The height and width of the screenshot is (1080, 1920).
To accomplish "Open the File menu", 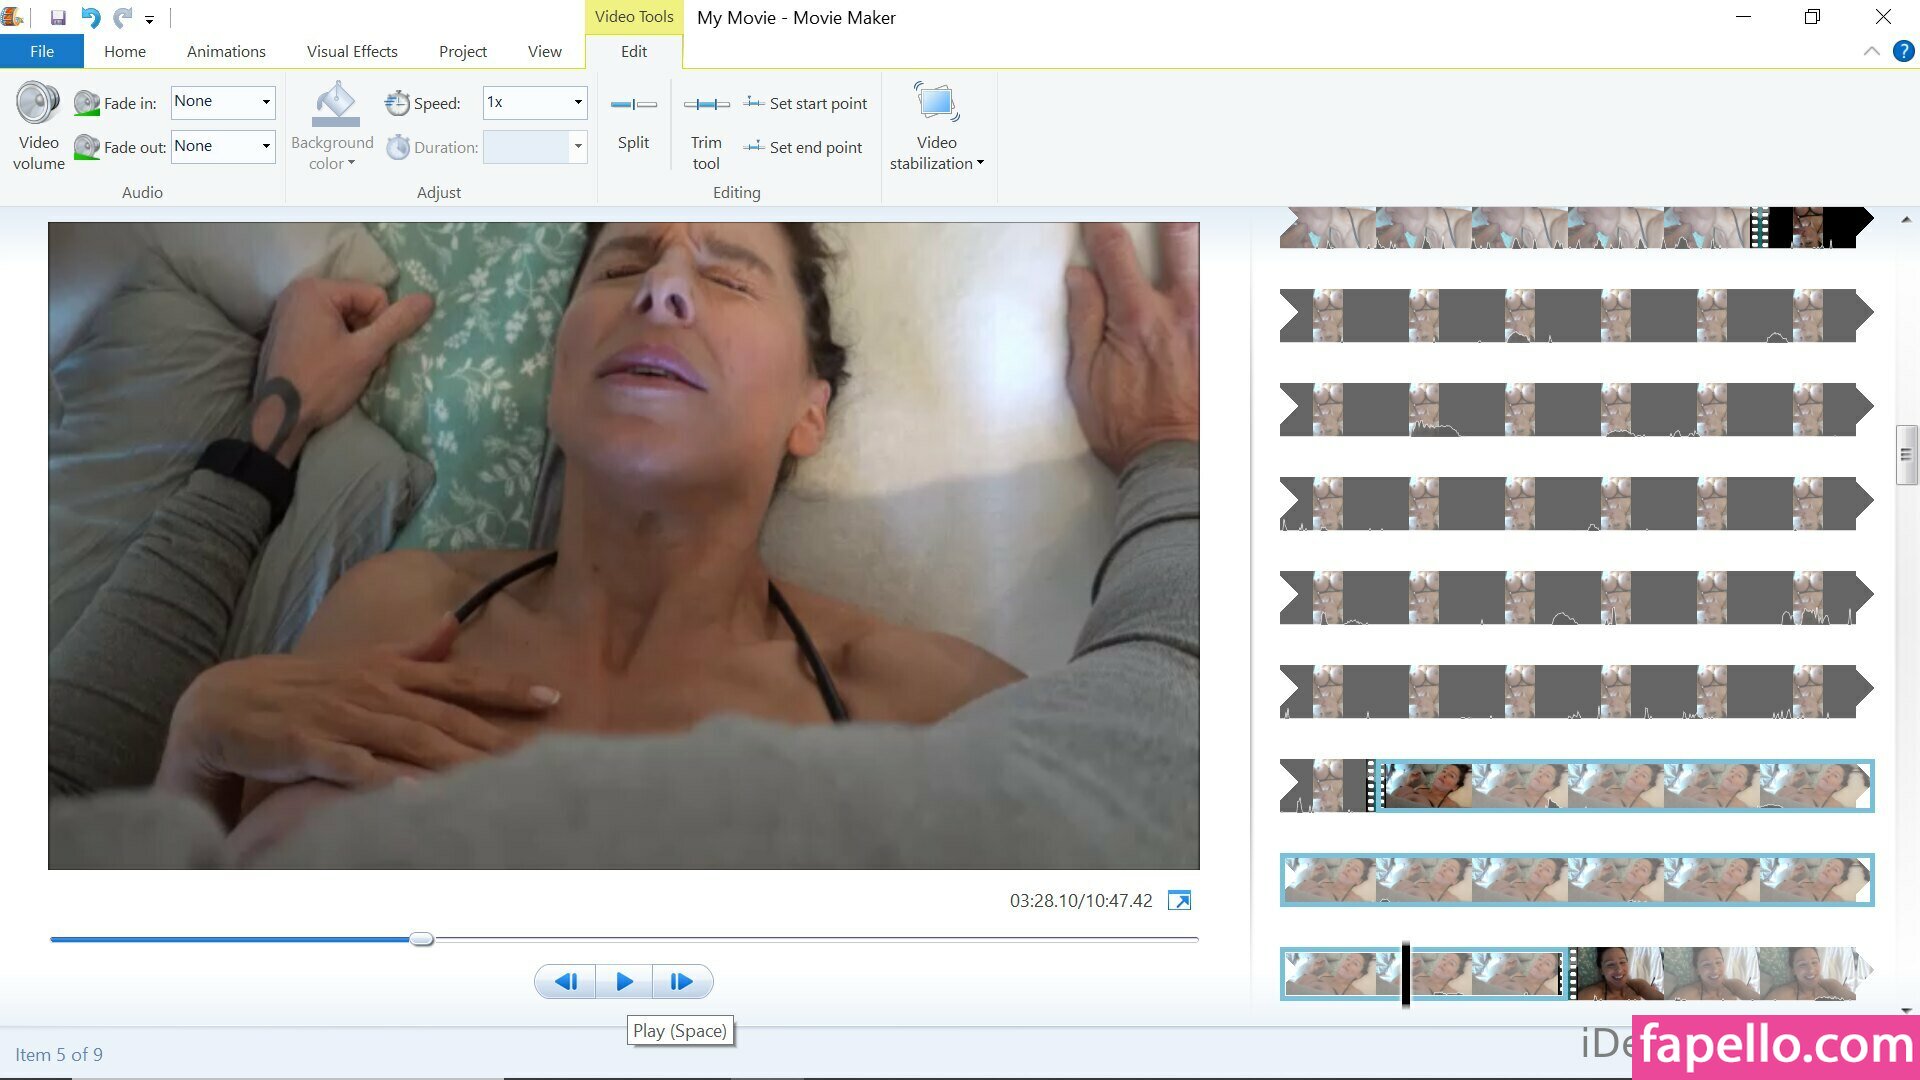I will (42, 51).
